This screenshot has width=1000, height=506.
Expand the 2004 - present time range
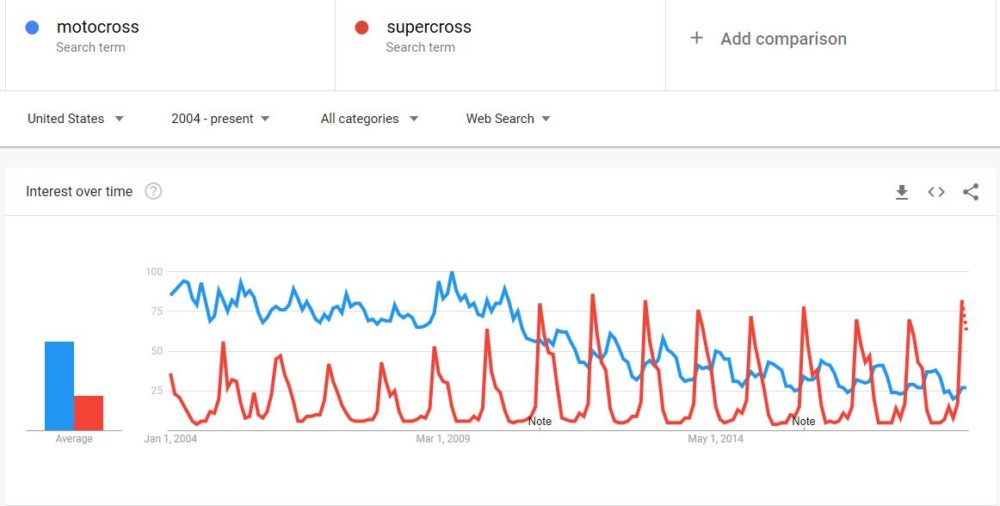[x=221, y=119]
